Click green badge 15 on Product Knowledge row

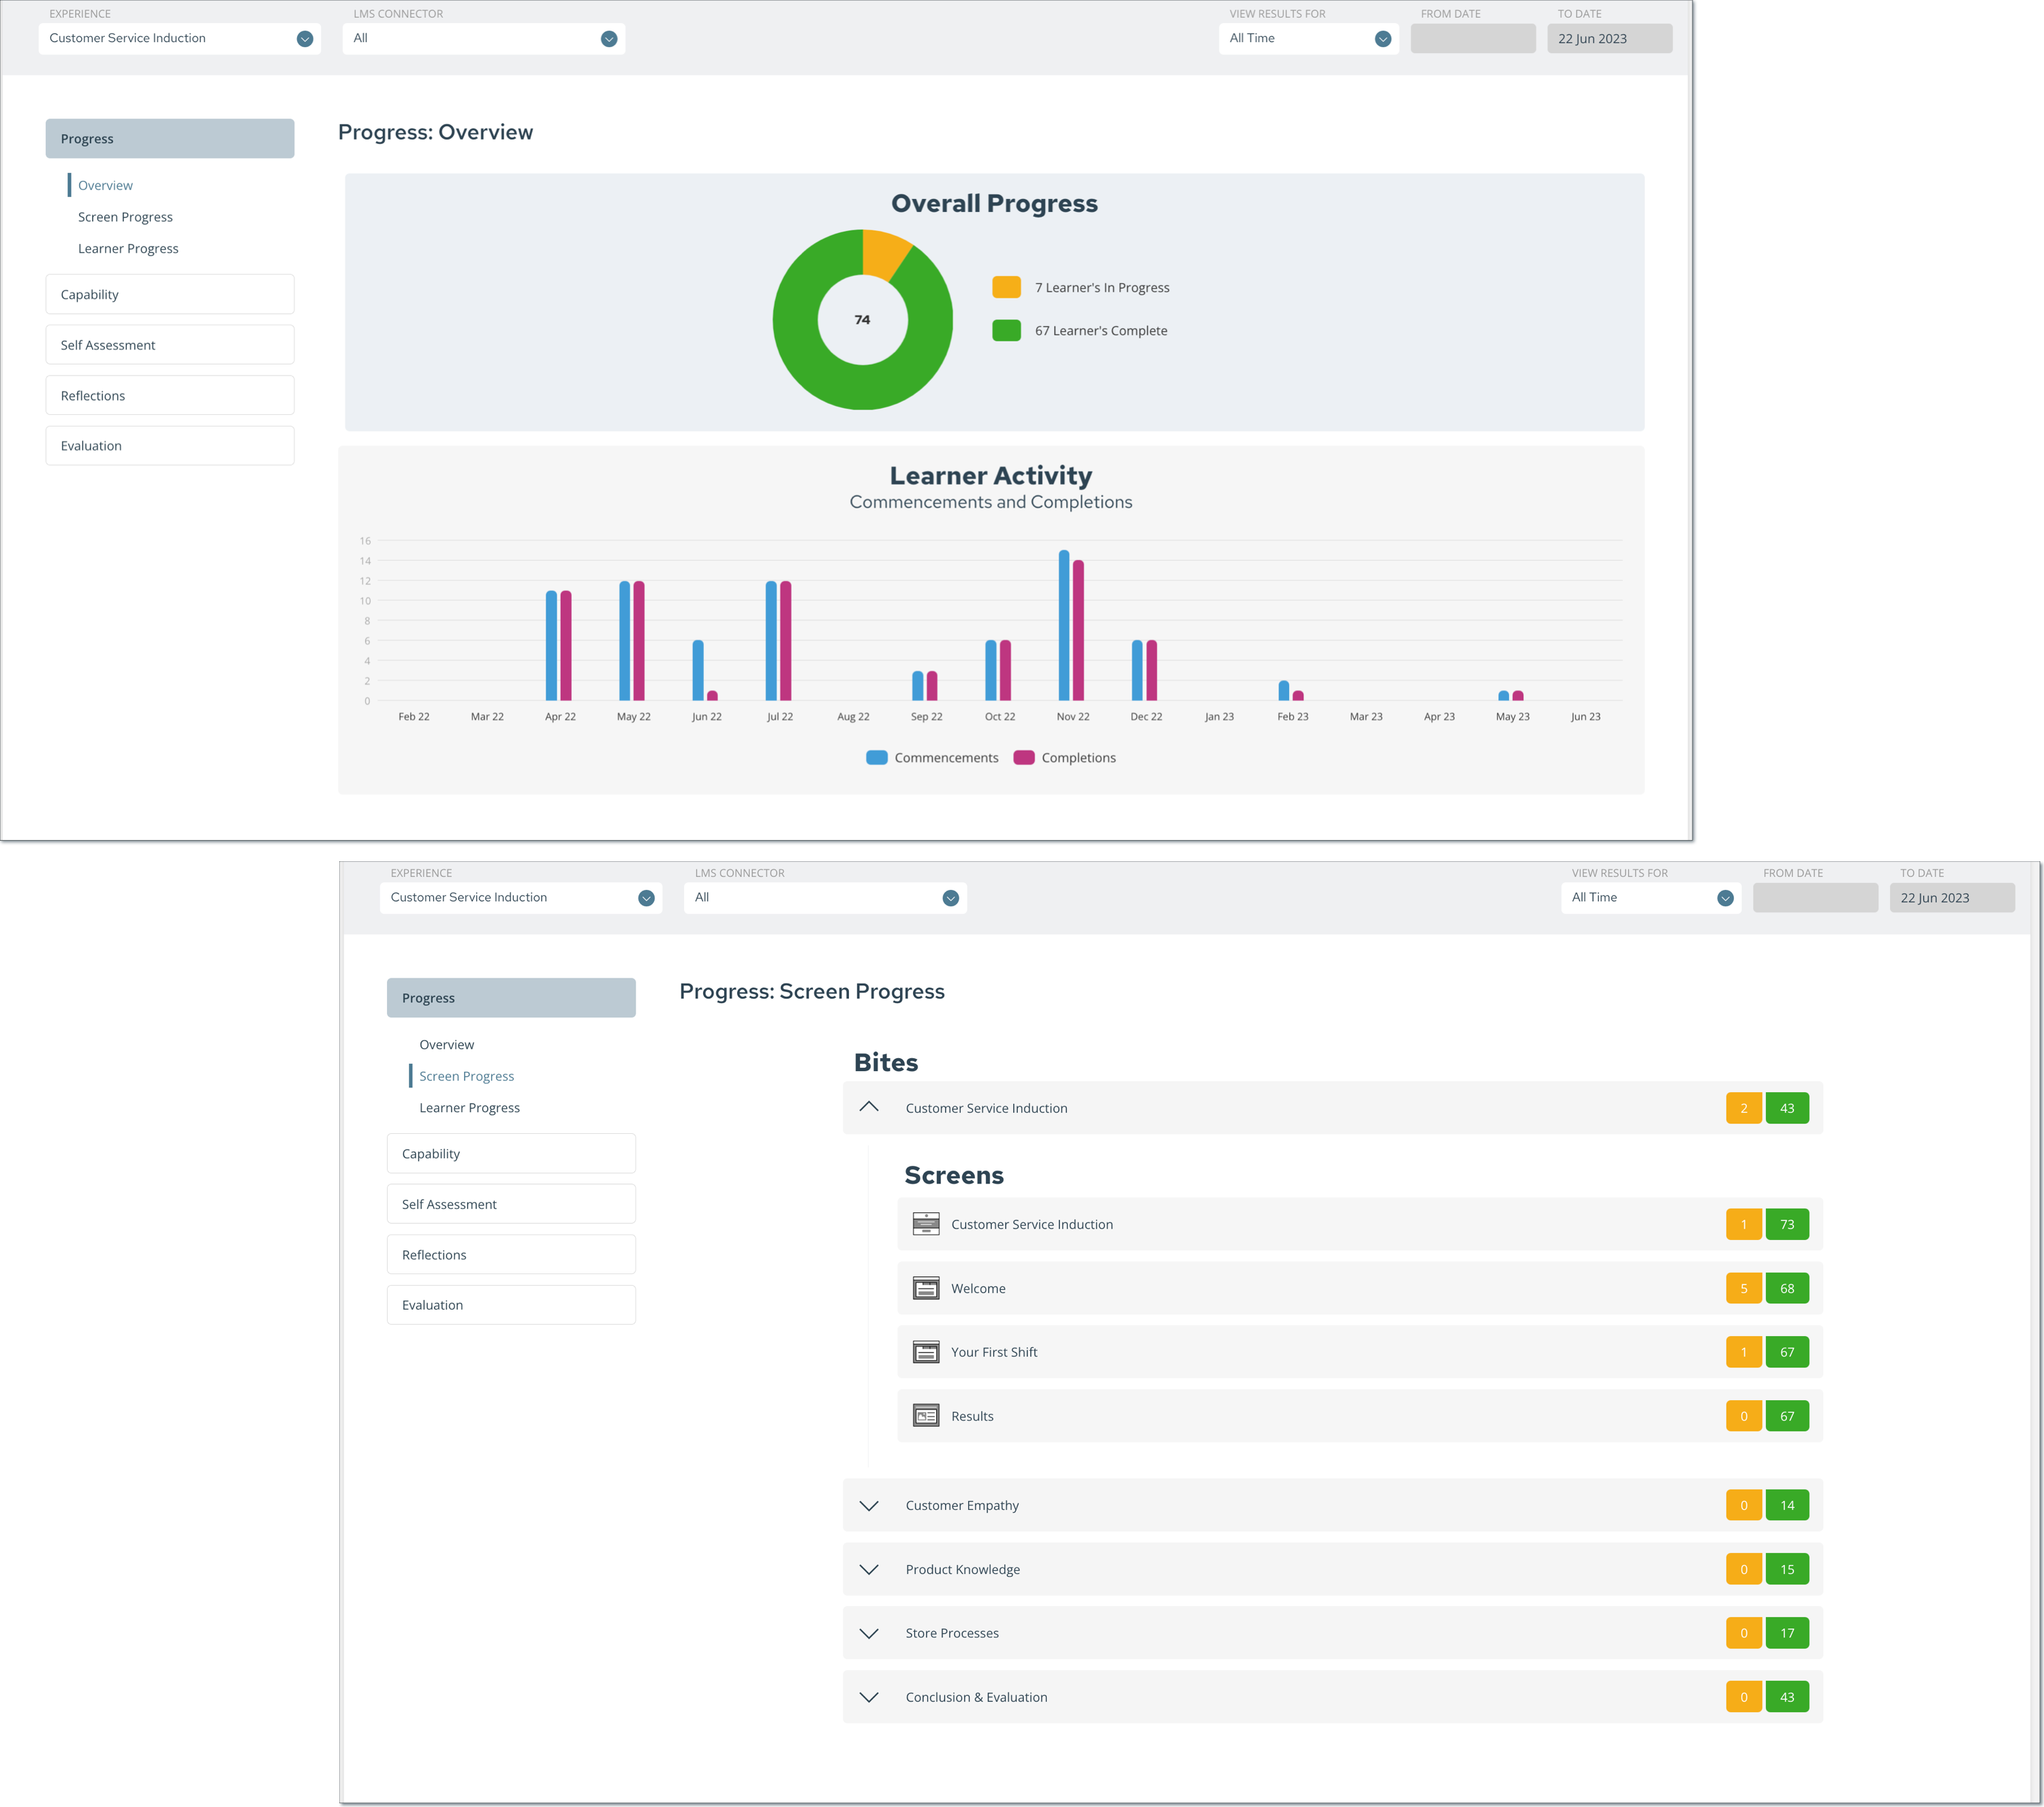[1787, 1569]
